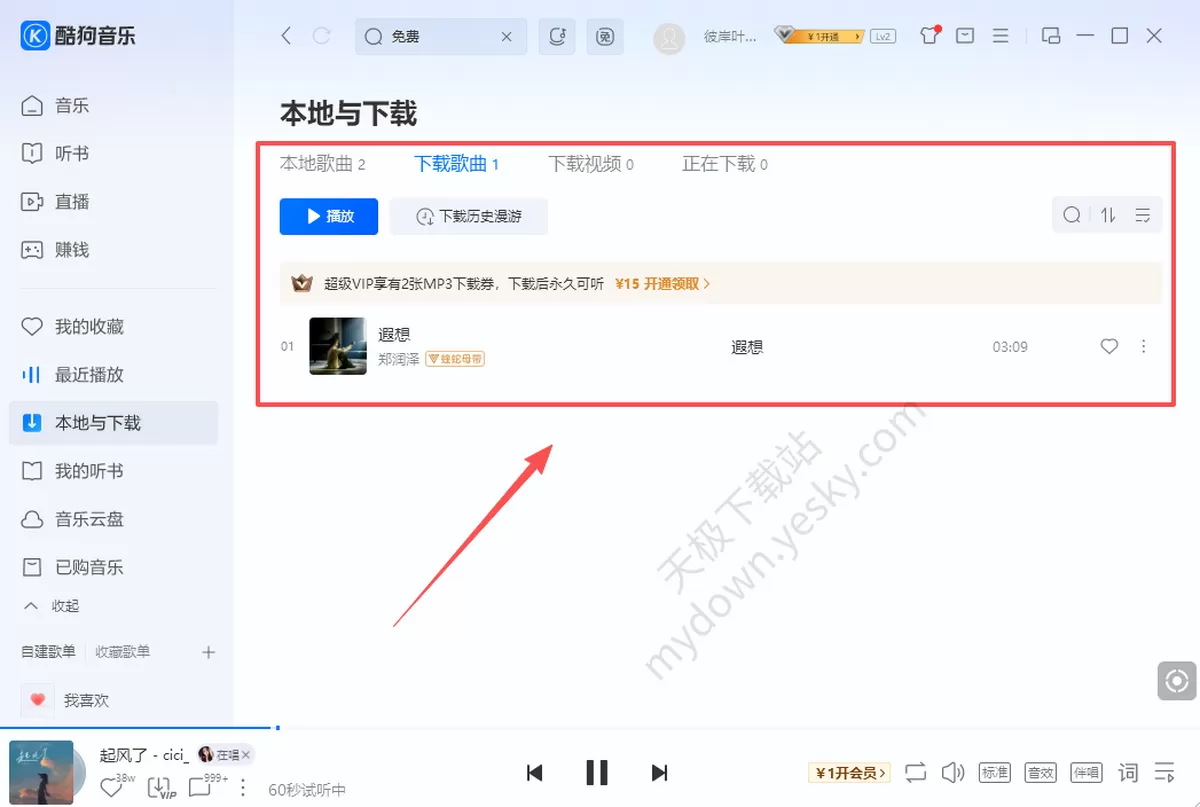Screen dimensions: 1200x807
Task: Open the song recognition icon beside search
Action: (x=557, y=37)
